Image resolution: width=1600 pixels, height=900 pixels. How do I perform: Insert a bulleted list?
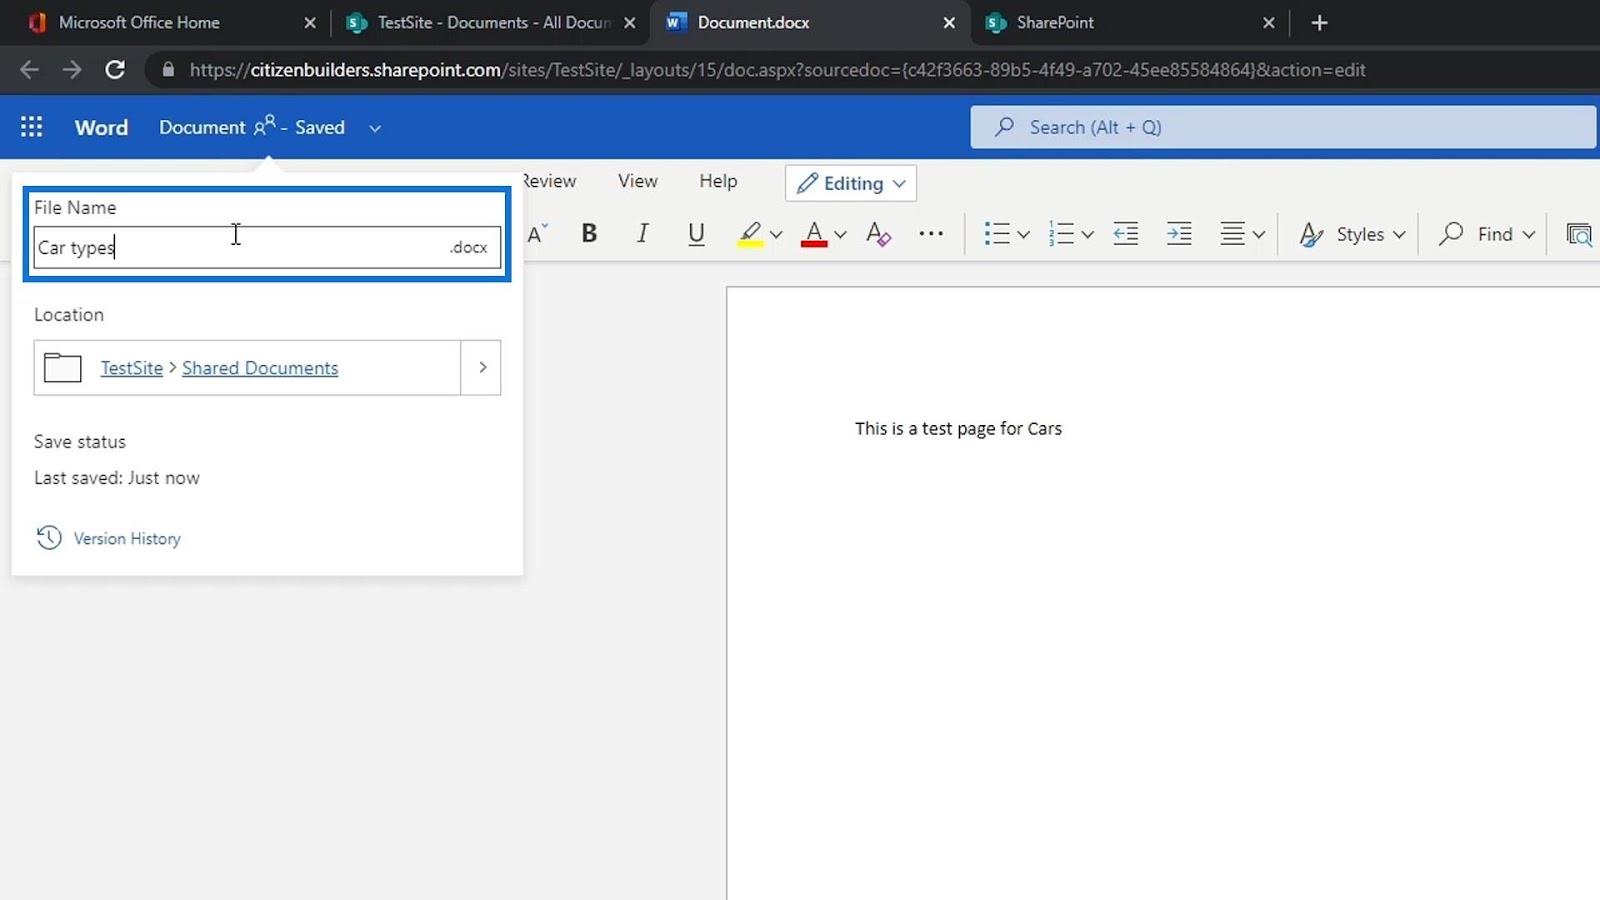point(996,234)
